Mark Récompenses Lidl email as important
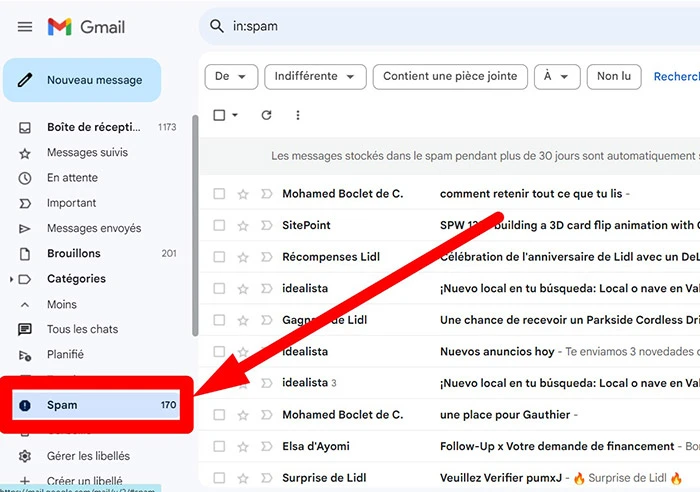Image resolution: width=700 pixels, height=492 pixels. 267,257
